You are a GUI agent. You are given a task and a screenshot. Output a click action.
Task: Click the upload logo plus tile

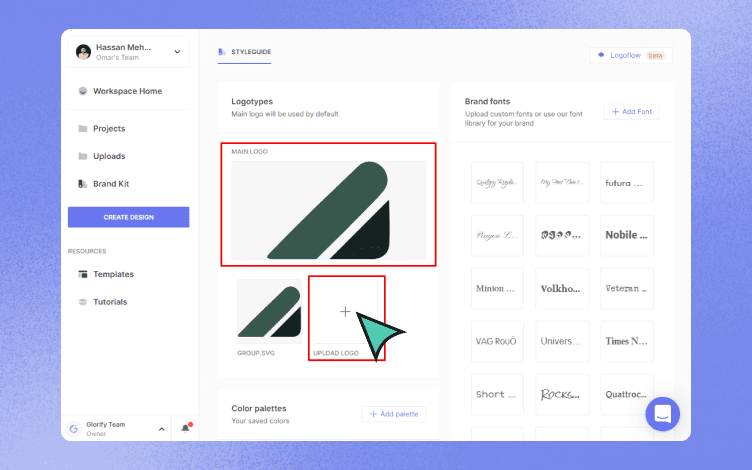coord(345,312)
